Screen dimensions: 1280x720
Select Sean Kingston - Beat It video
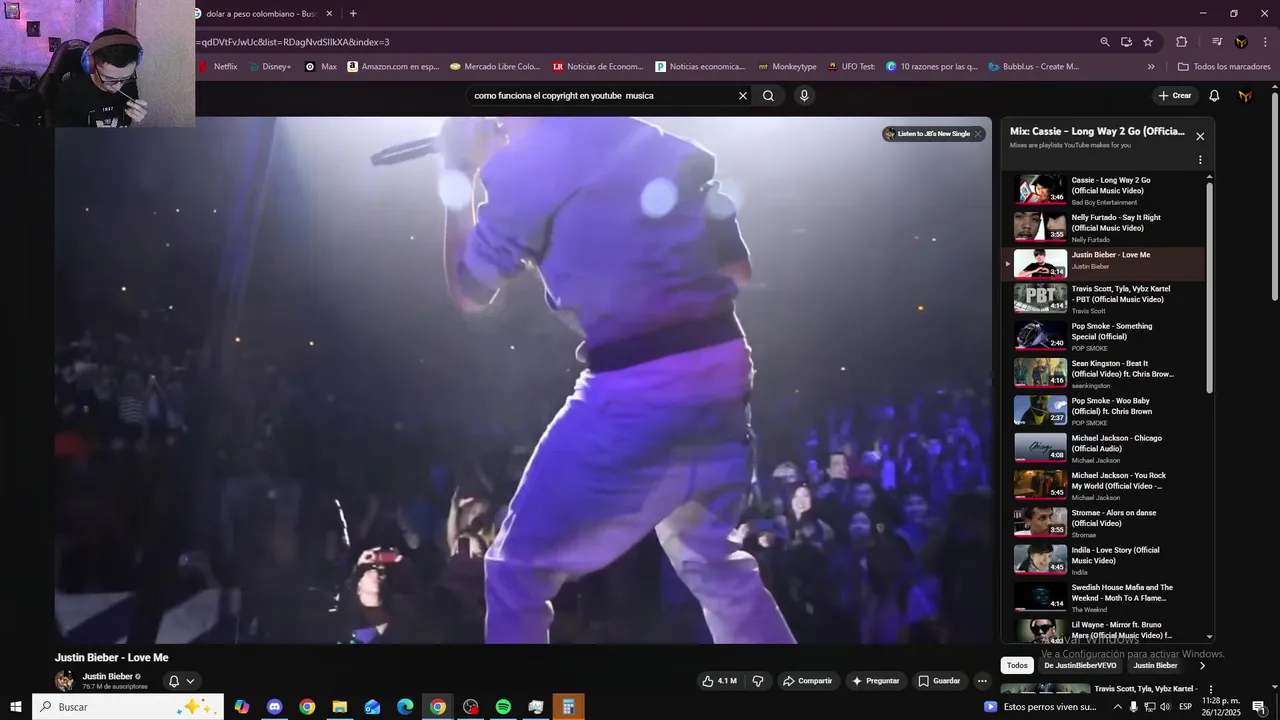pyautogui.click(x=1105, y=374)
